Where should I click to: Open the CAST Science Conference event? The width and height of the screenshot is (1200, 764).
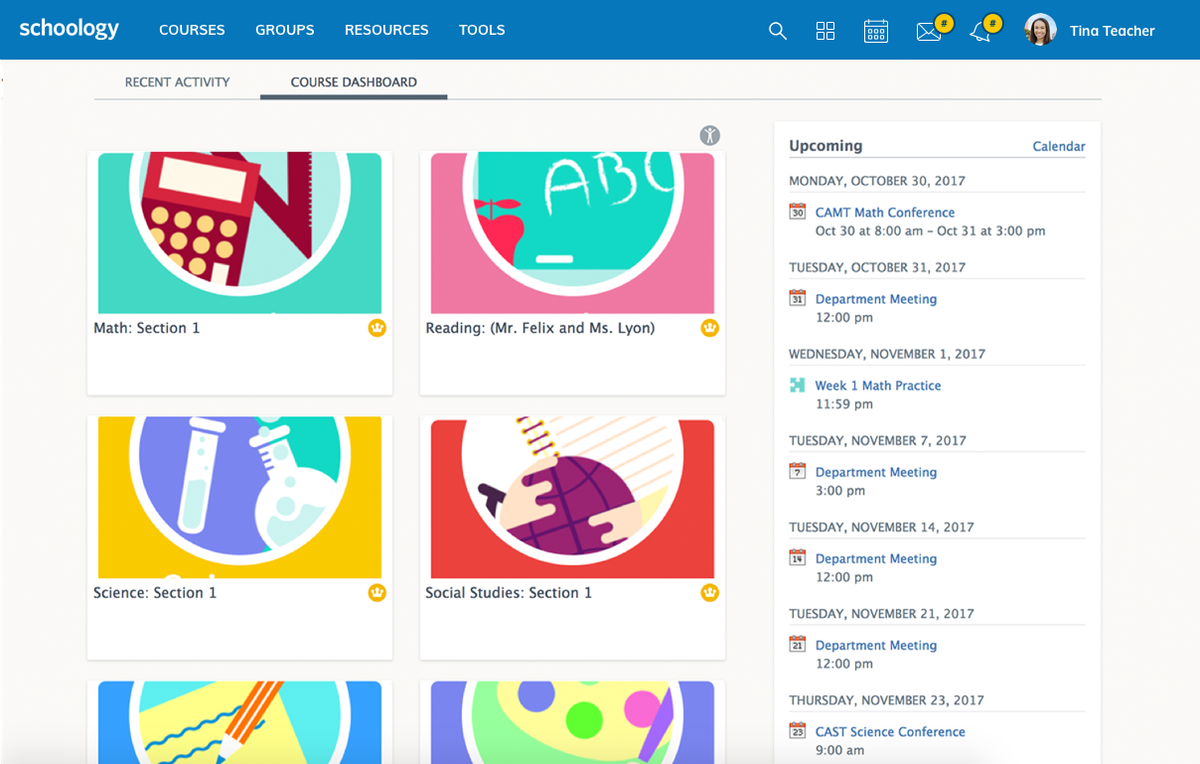coord(890,732)
